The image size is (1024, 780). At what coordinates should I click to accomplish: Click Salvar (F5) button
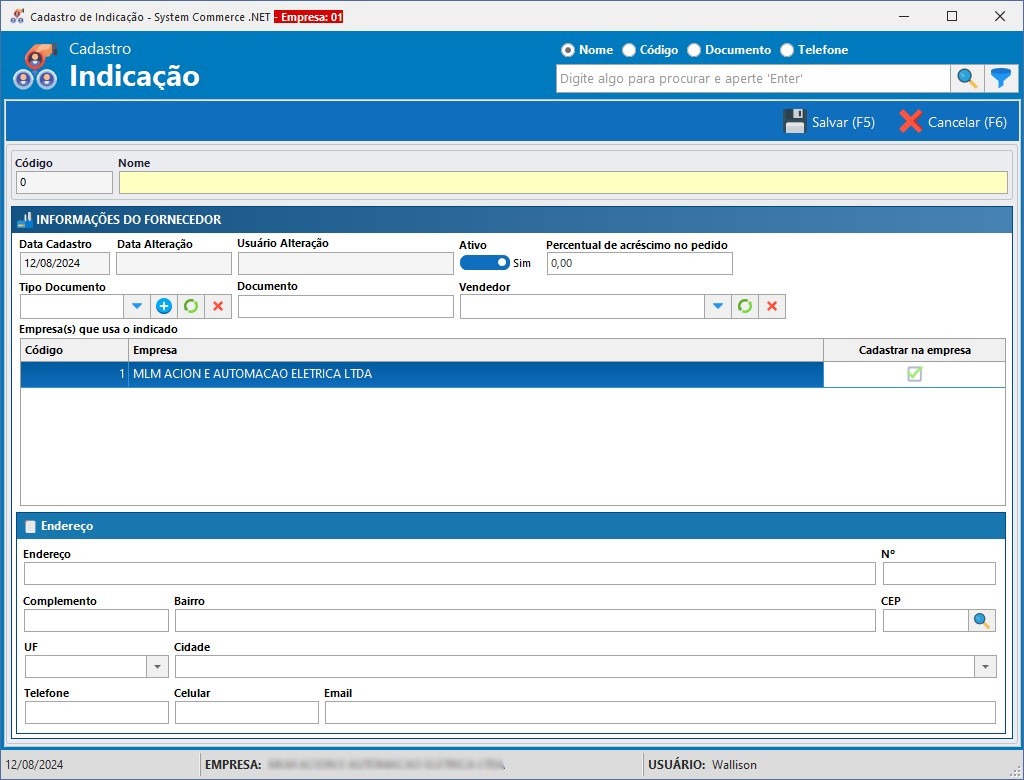(x=829, y=122)
